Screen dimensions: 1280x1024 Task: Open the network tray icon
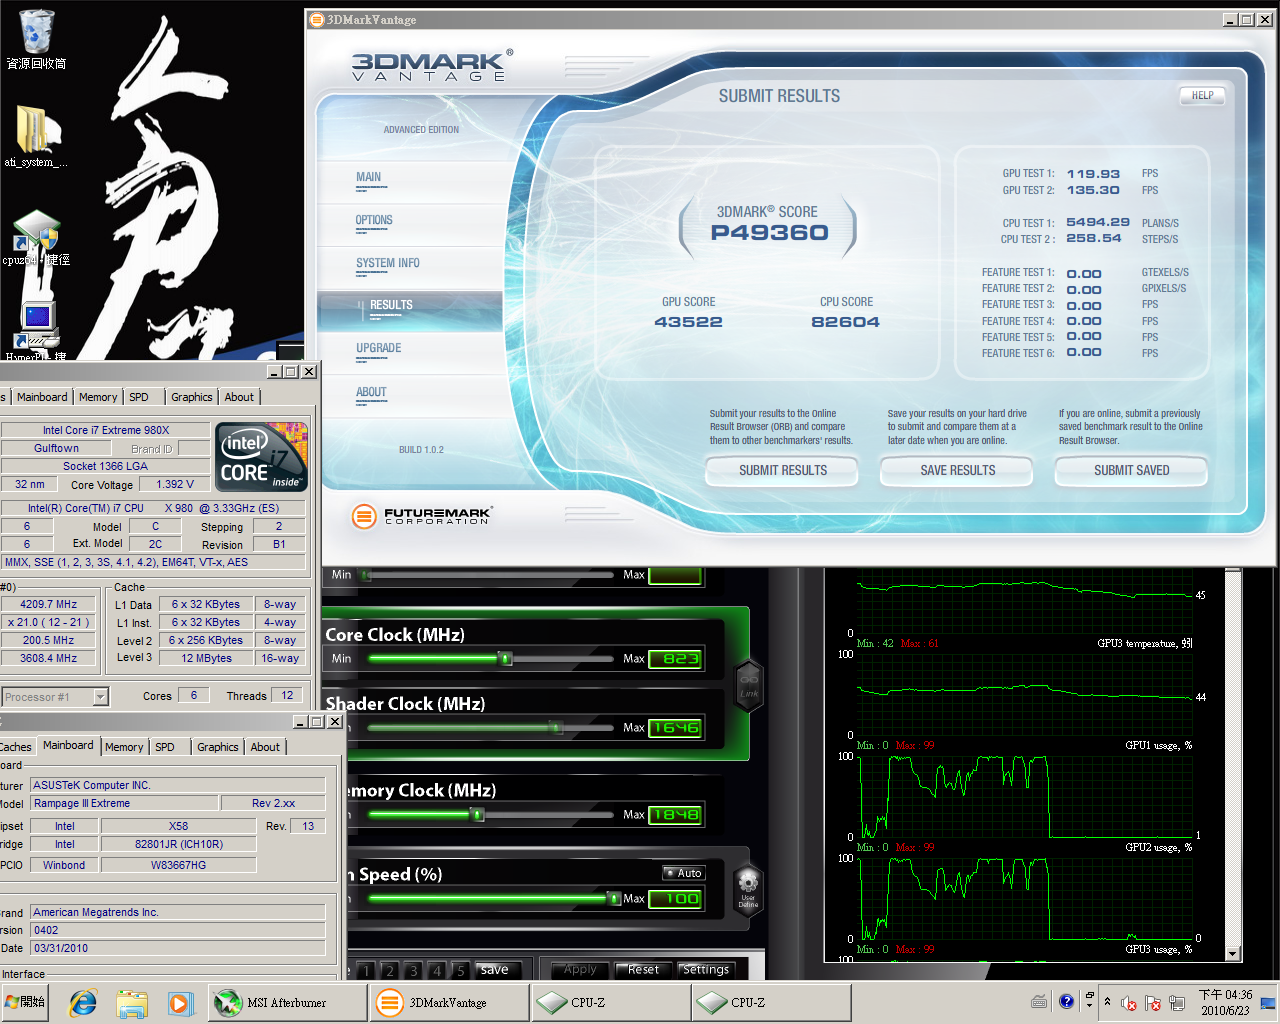point(1177,1003)
